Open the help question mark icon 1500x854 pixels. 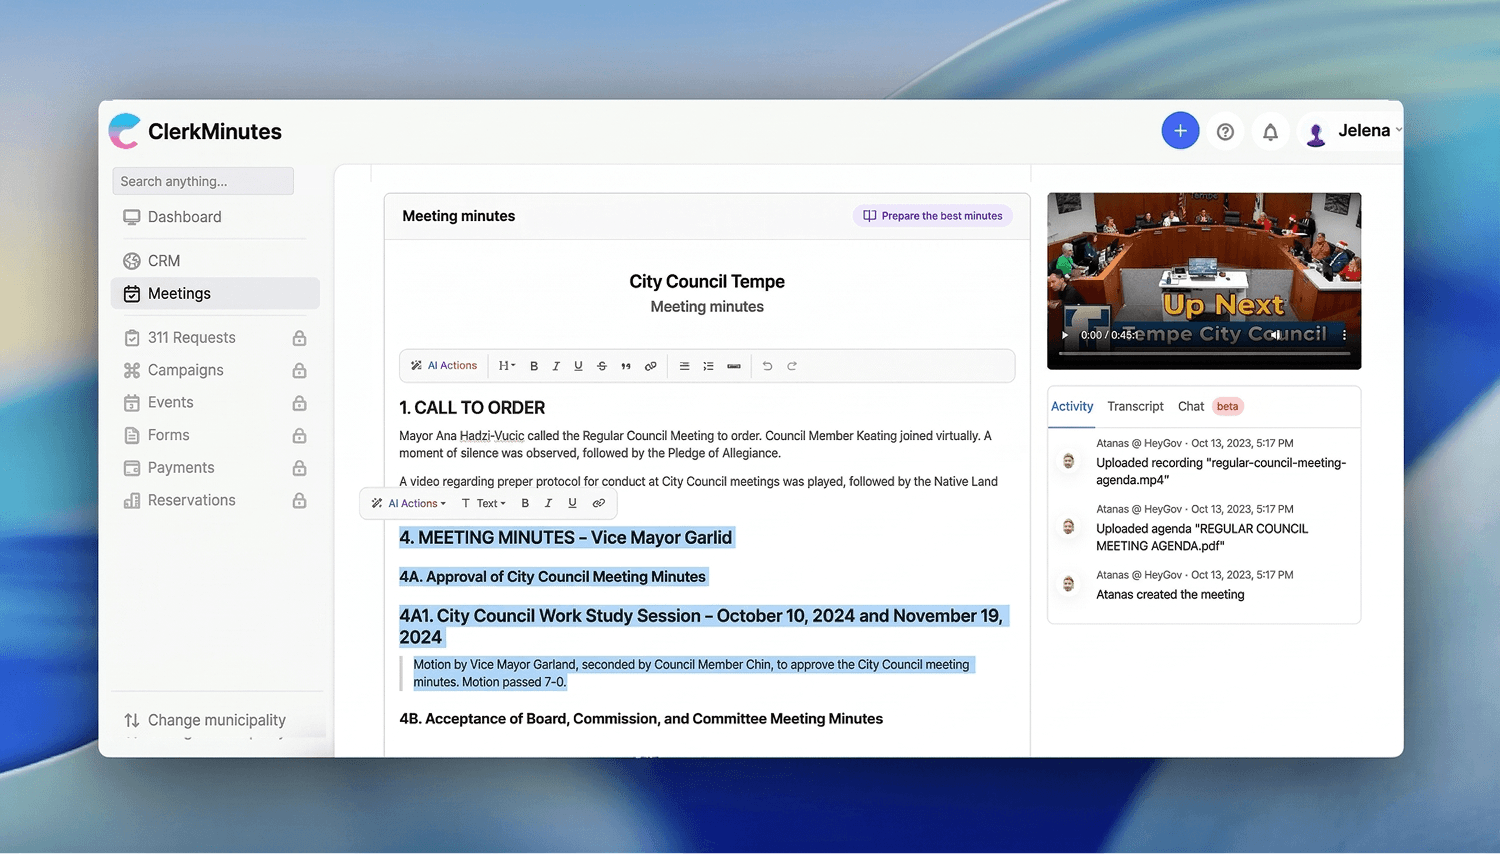coord(1225,132)
